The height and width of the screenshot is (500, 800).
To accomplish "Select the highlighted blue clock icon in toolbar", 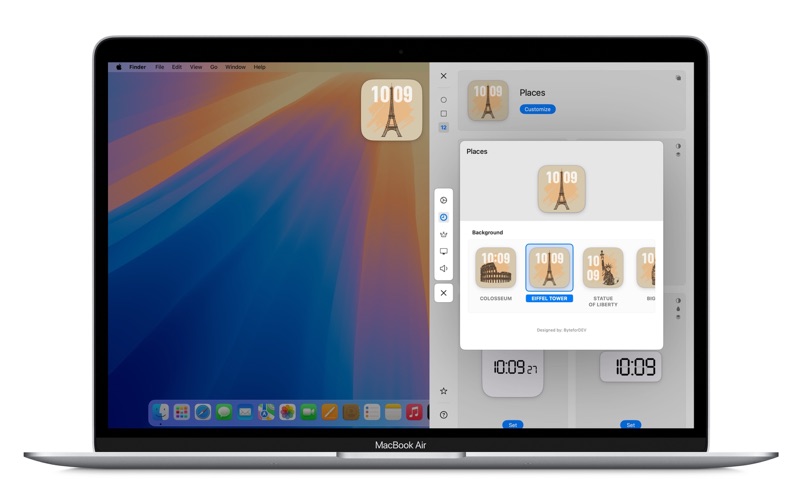I will (443, 217).
